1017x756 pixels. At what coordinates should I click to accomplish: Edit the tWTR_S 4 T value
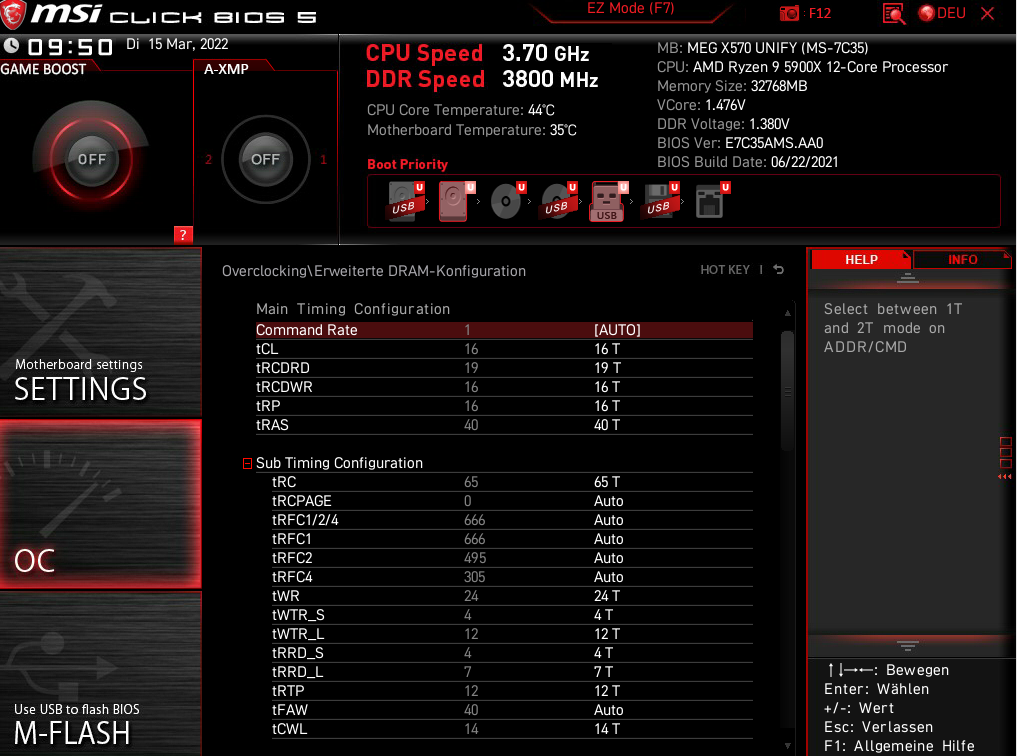[604, 615]
